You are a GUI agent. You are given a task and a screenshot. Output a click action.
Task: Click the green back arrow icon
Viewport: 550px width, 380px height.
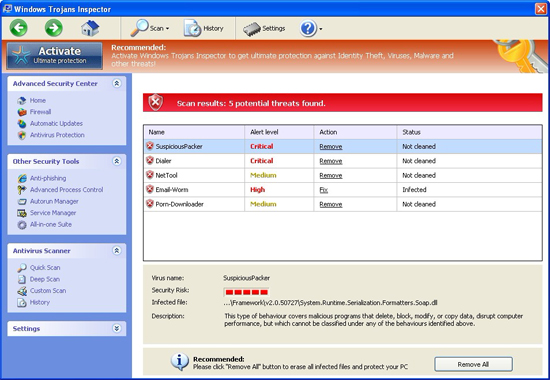(19, 28)
